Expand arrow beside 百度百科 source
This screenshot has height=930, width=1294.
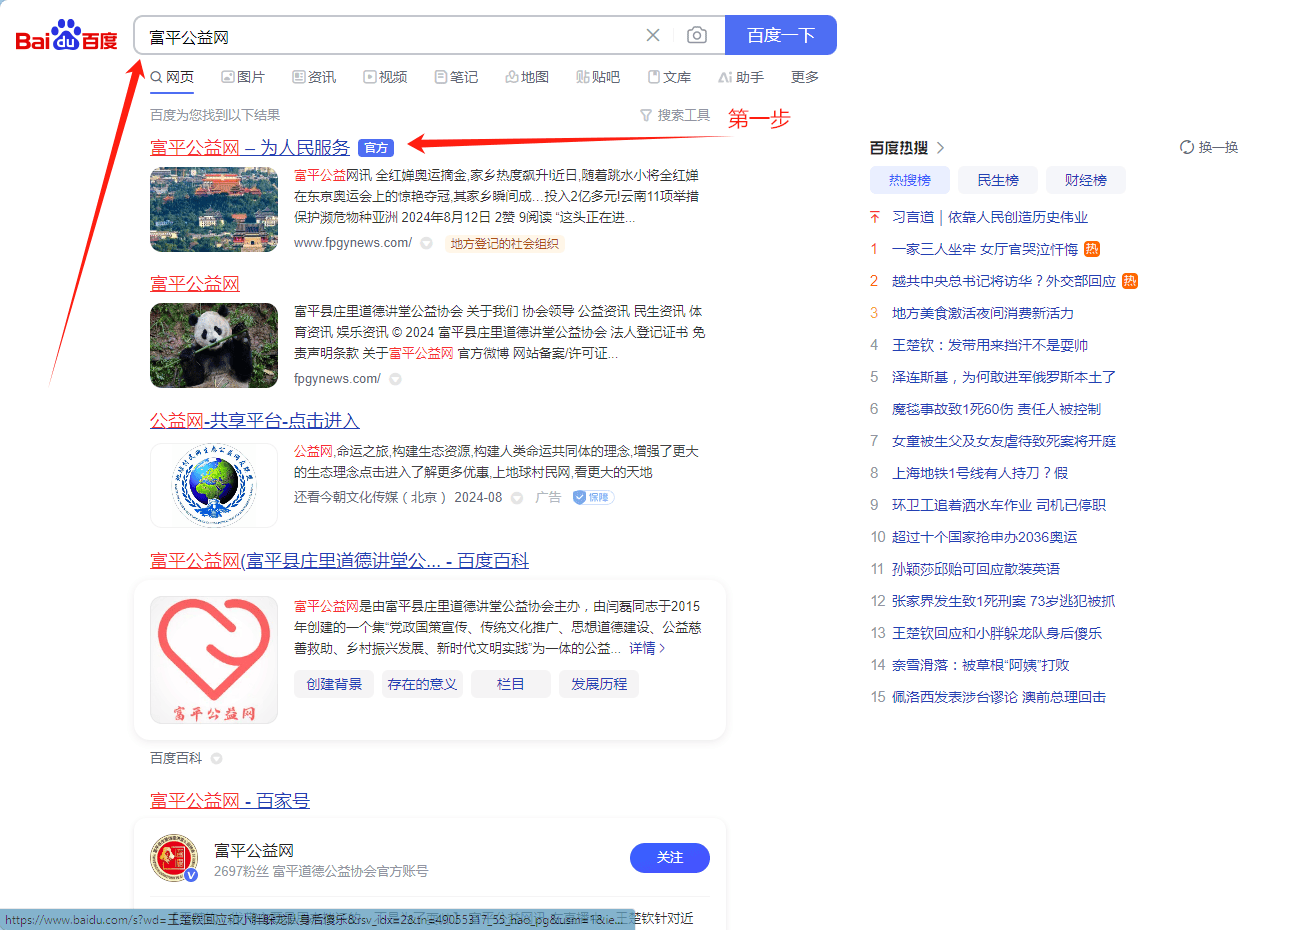[x=216, y=758]
